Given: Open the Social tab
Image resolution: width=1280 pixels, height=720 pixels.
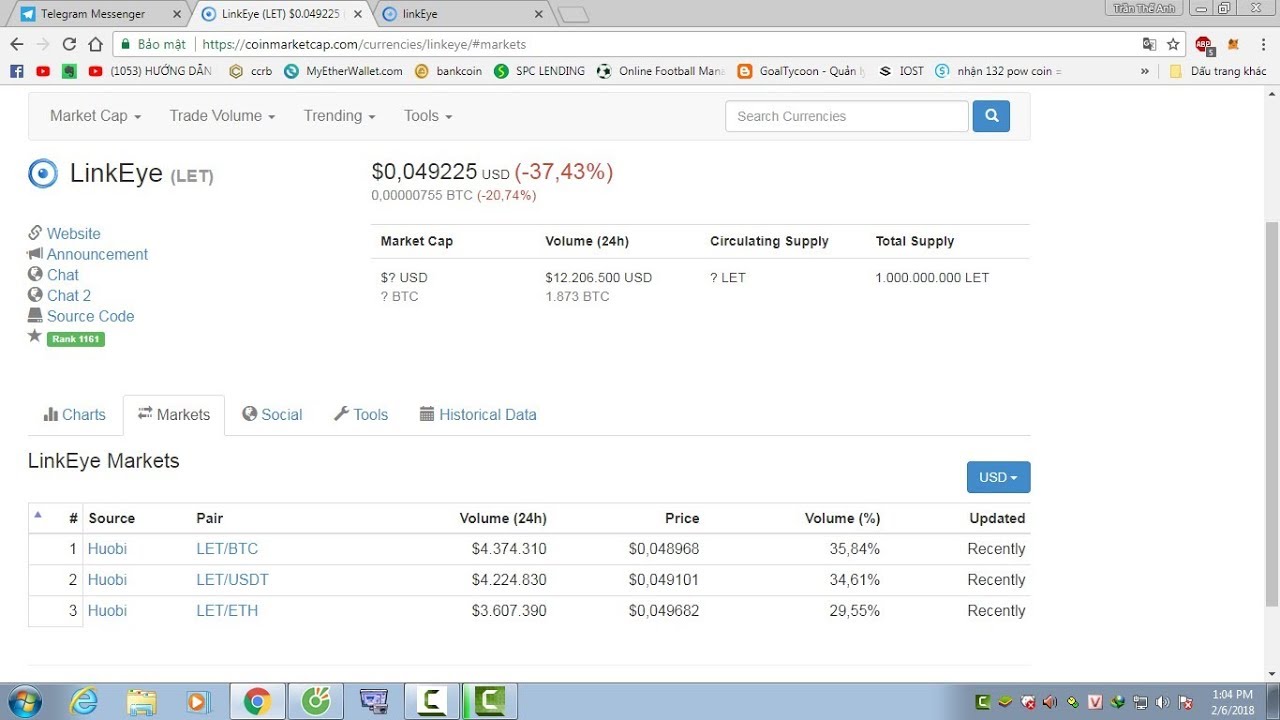Looking at the screenshot, I should [x=272, y=415].
